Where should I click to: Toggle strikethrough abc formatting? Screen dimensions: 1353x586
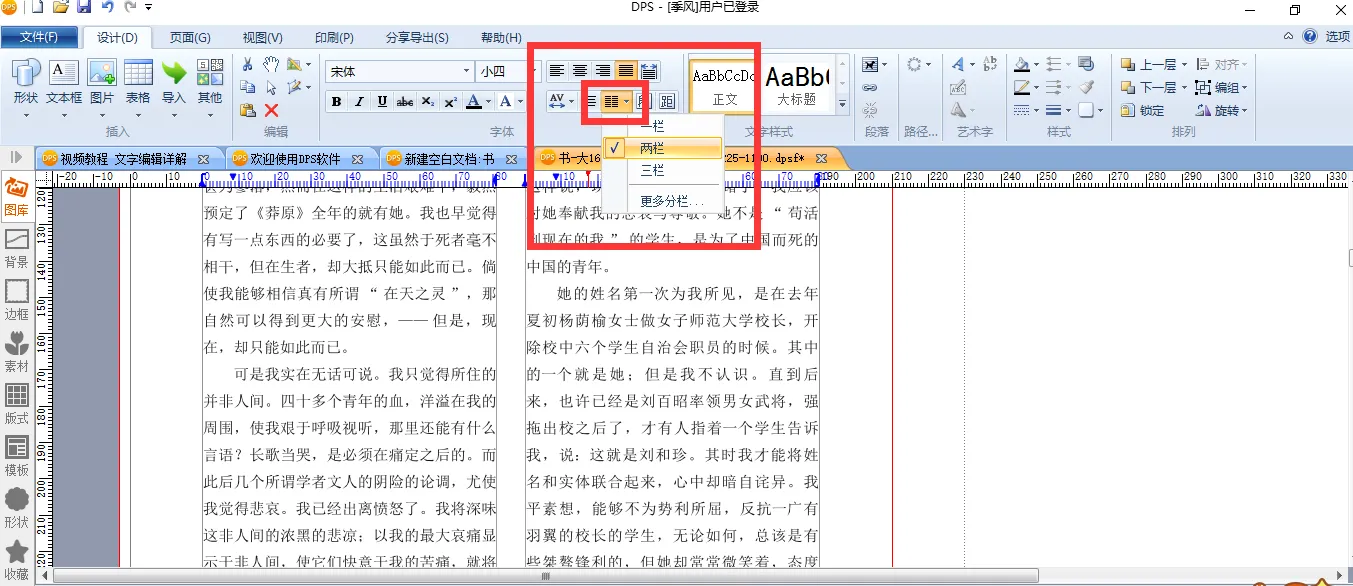(x=405, y=101)
